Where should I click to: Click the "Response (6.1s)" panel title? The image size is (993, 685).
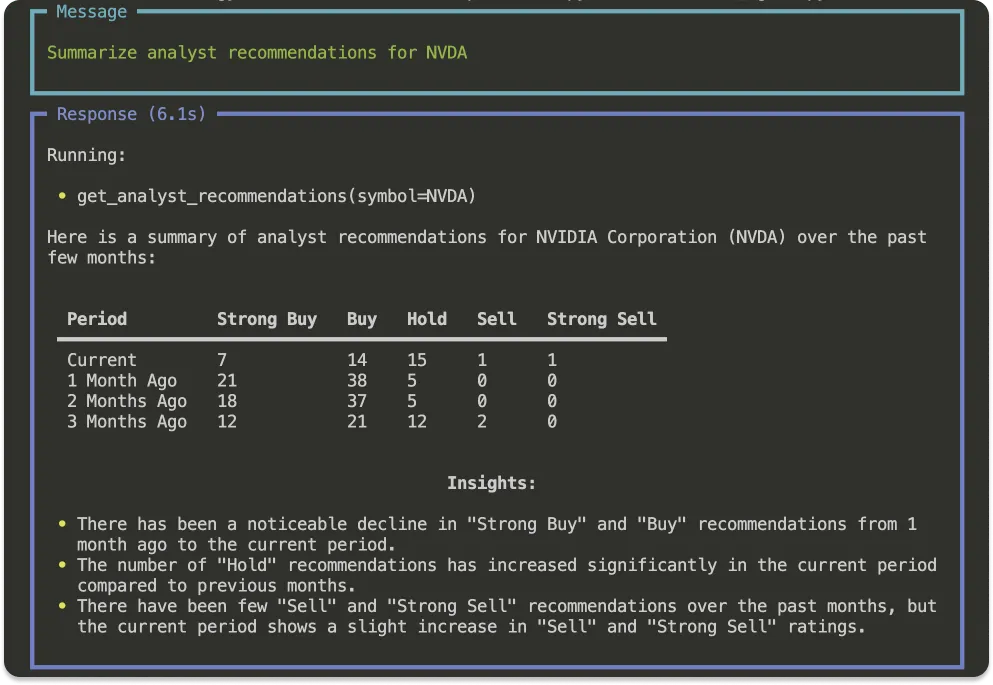(x=131, y=114)
